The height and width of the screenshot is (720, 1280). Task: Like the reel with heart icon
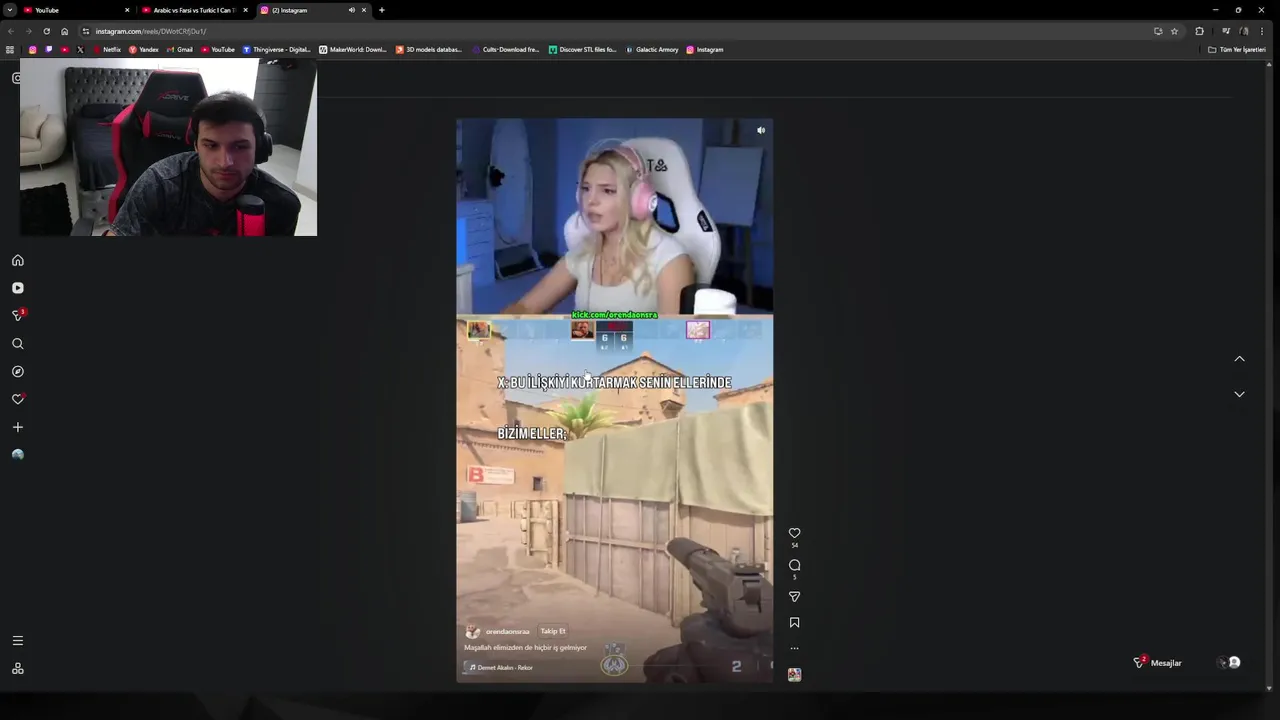click(x=794, y=533)
